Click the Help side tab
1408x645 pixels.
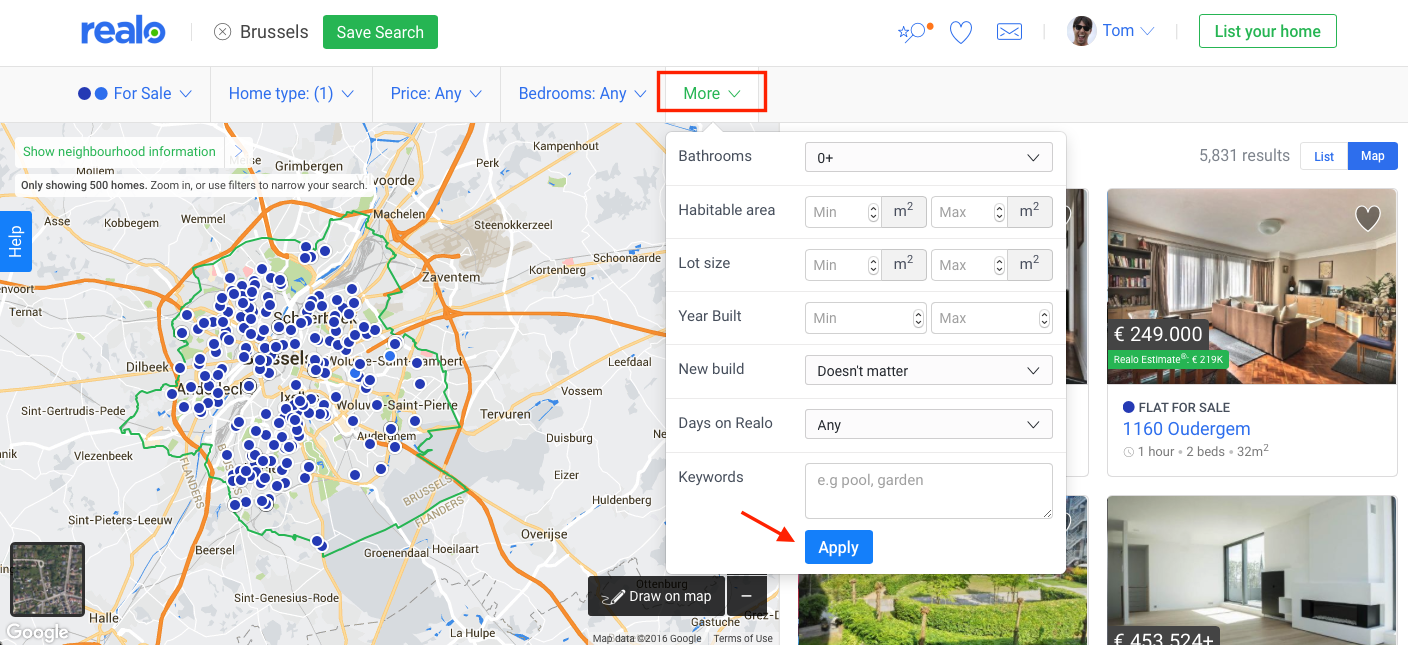pyautogui.click(x=16, y=241)
